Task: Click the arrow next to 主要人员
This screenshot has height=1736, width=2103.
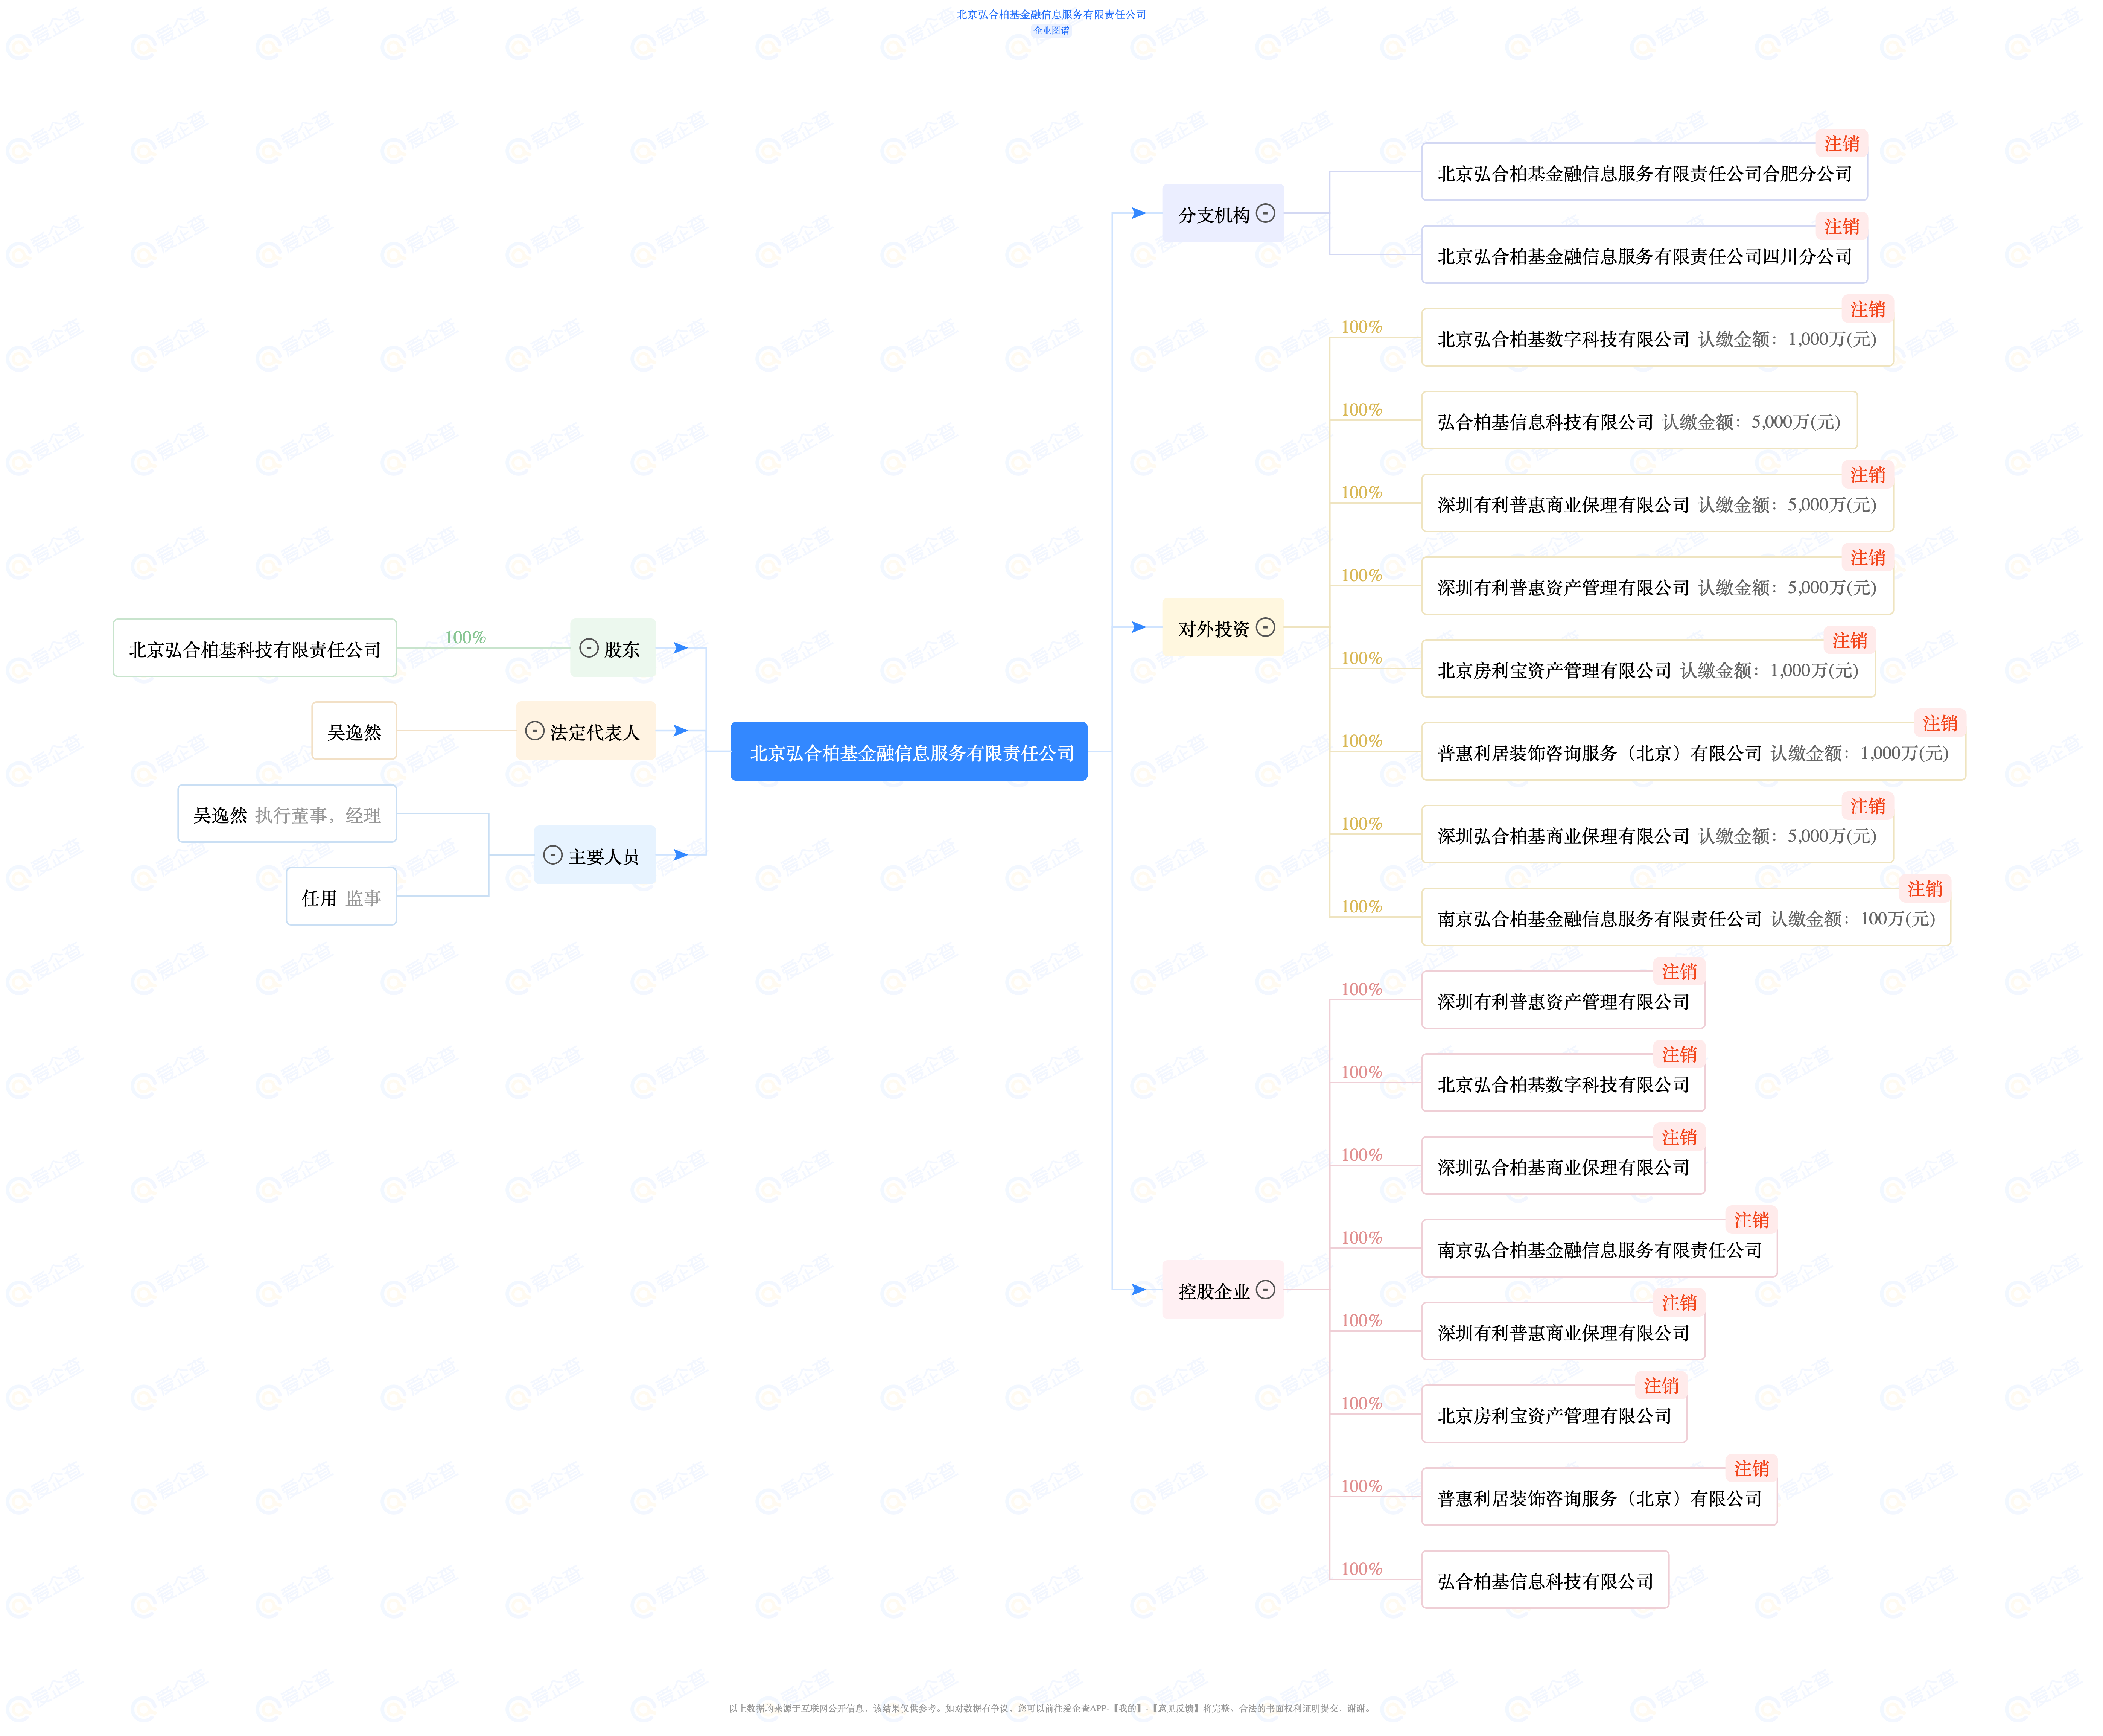Action: 680,855
